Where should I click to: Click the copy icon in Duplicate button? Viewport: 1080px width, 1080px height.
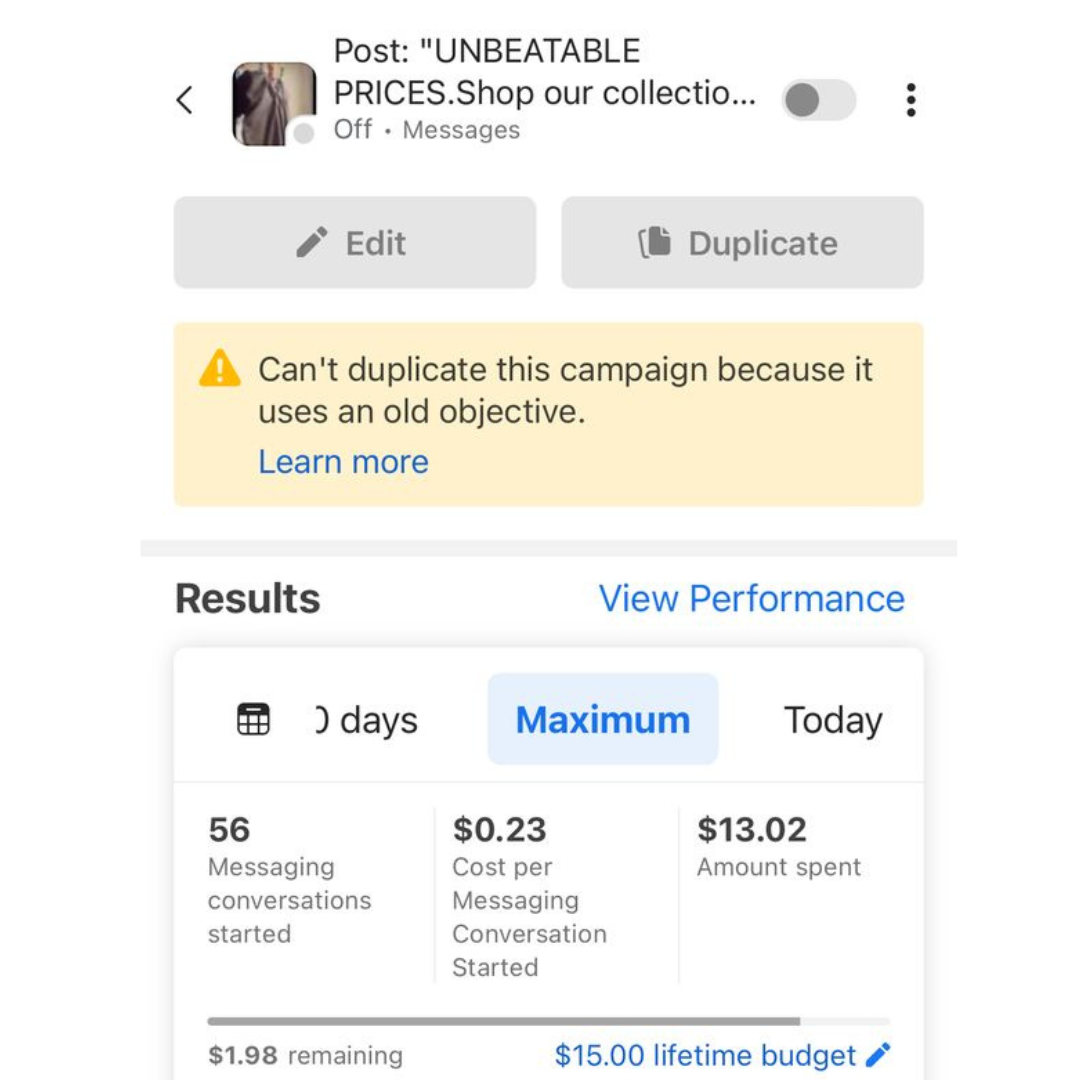[x=654, y=243]
